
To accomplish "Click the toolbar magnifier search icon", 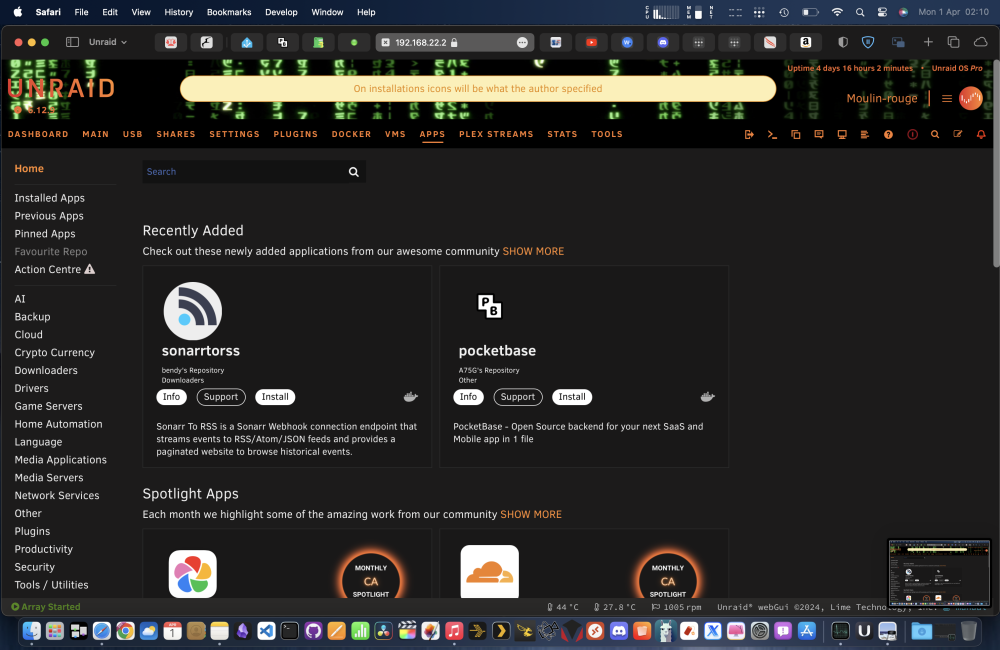I will point(935,135).
